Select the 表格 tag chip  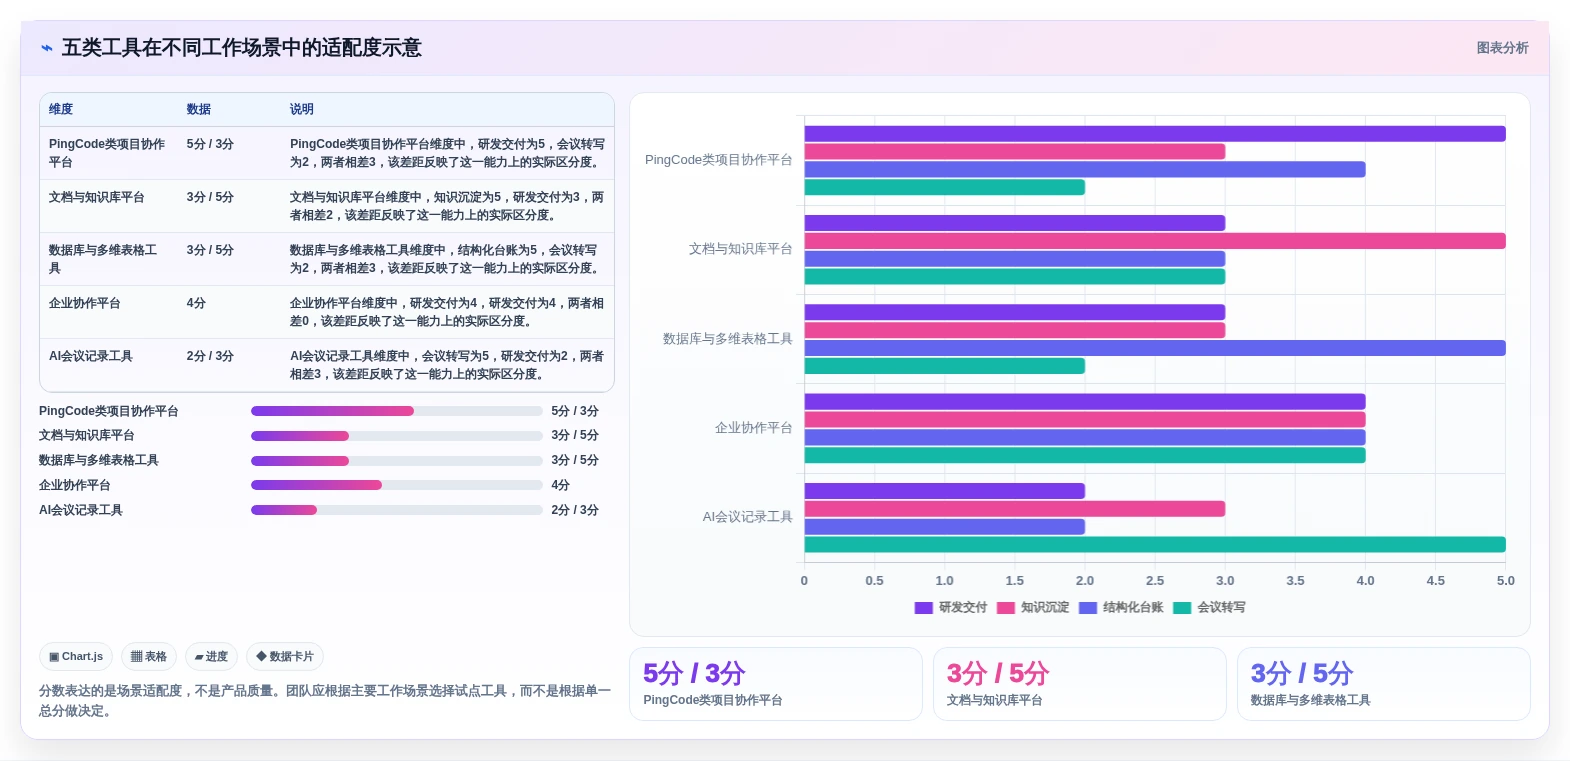(x=149, y=657)
